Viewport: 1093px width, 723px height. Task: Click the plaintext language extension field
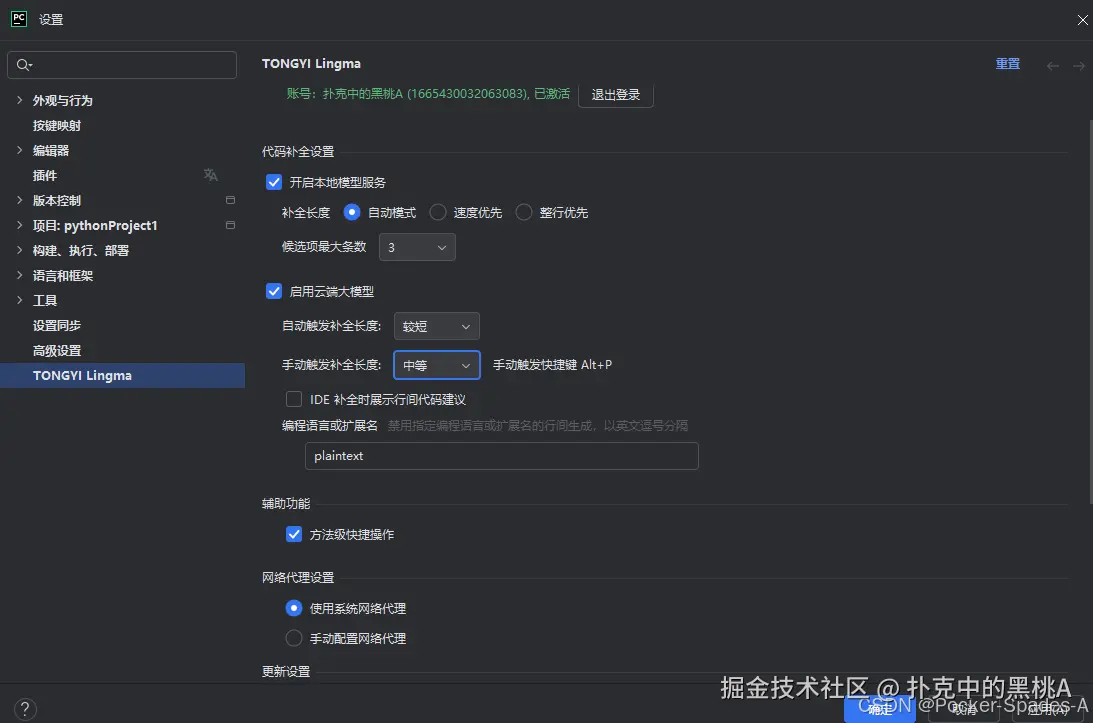click(x=502, y=456)
